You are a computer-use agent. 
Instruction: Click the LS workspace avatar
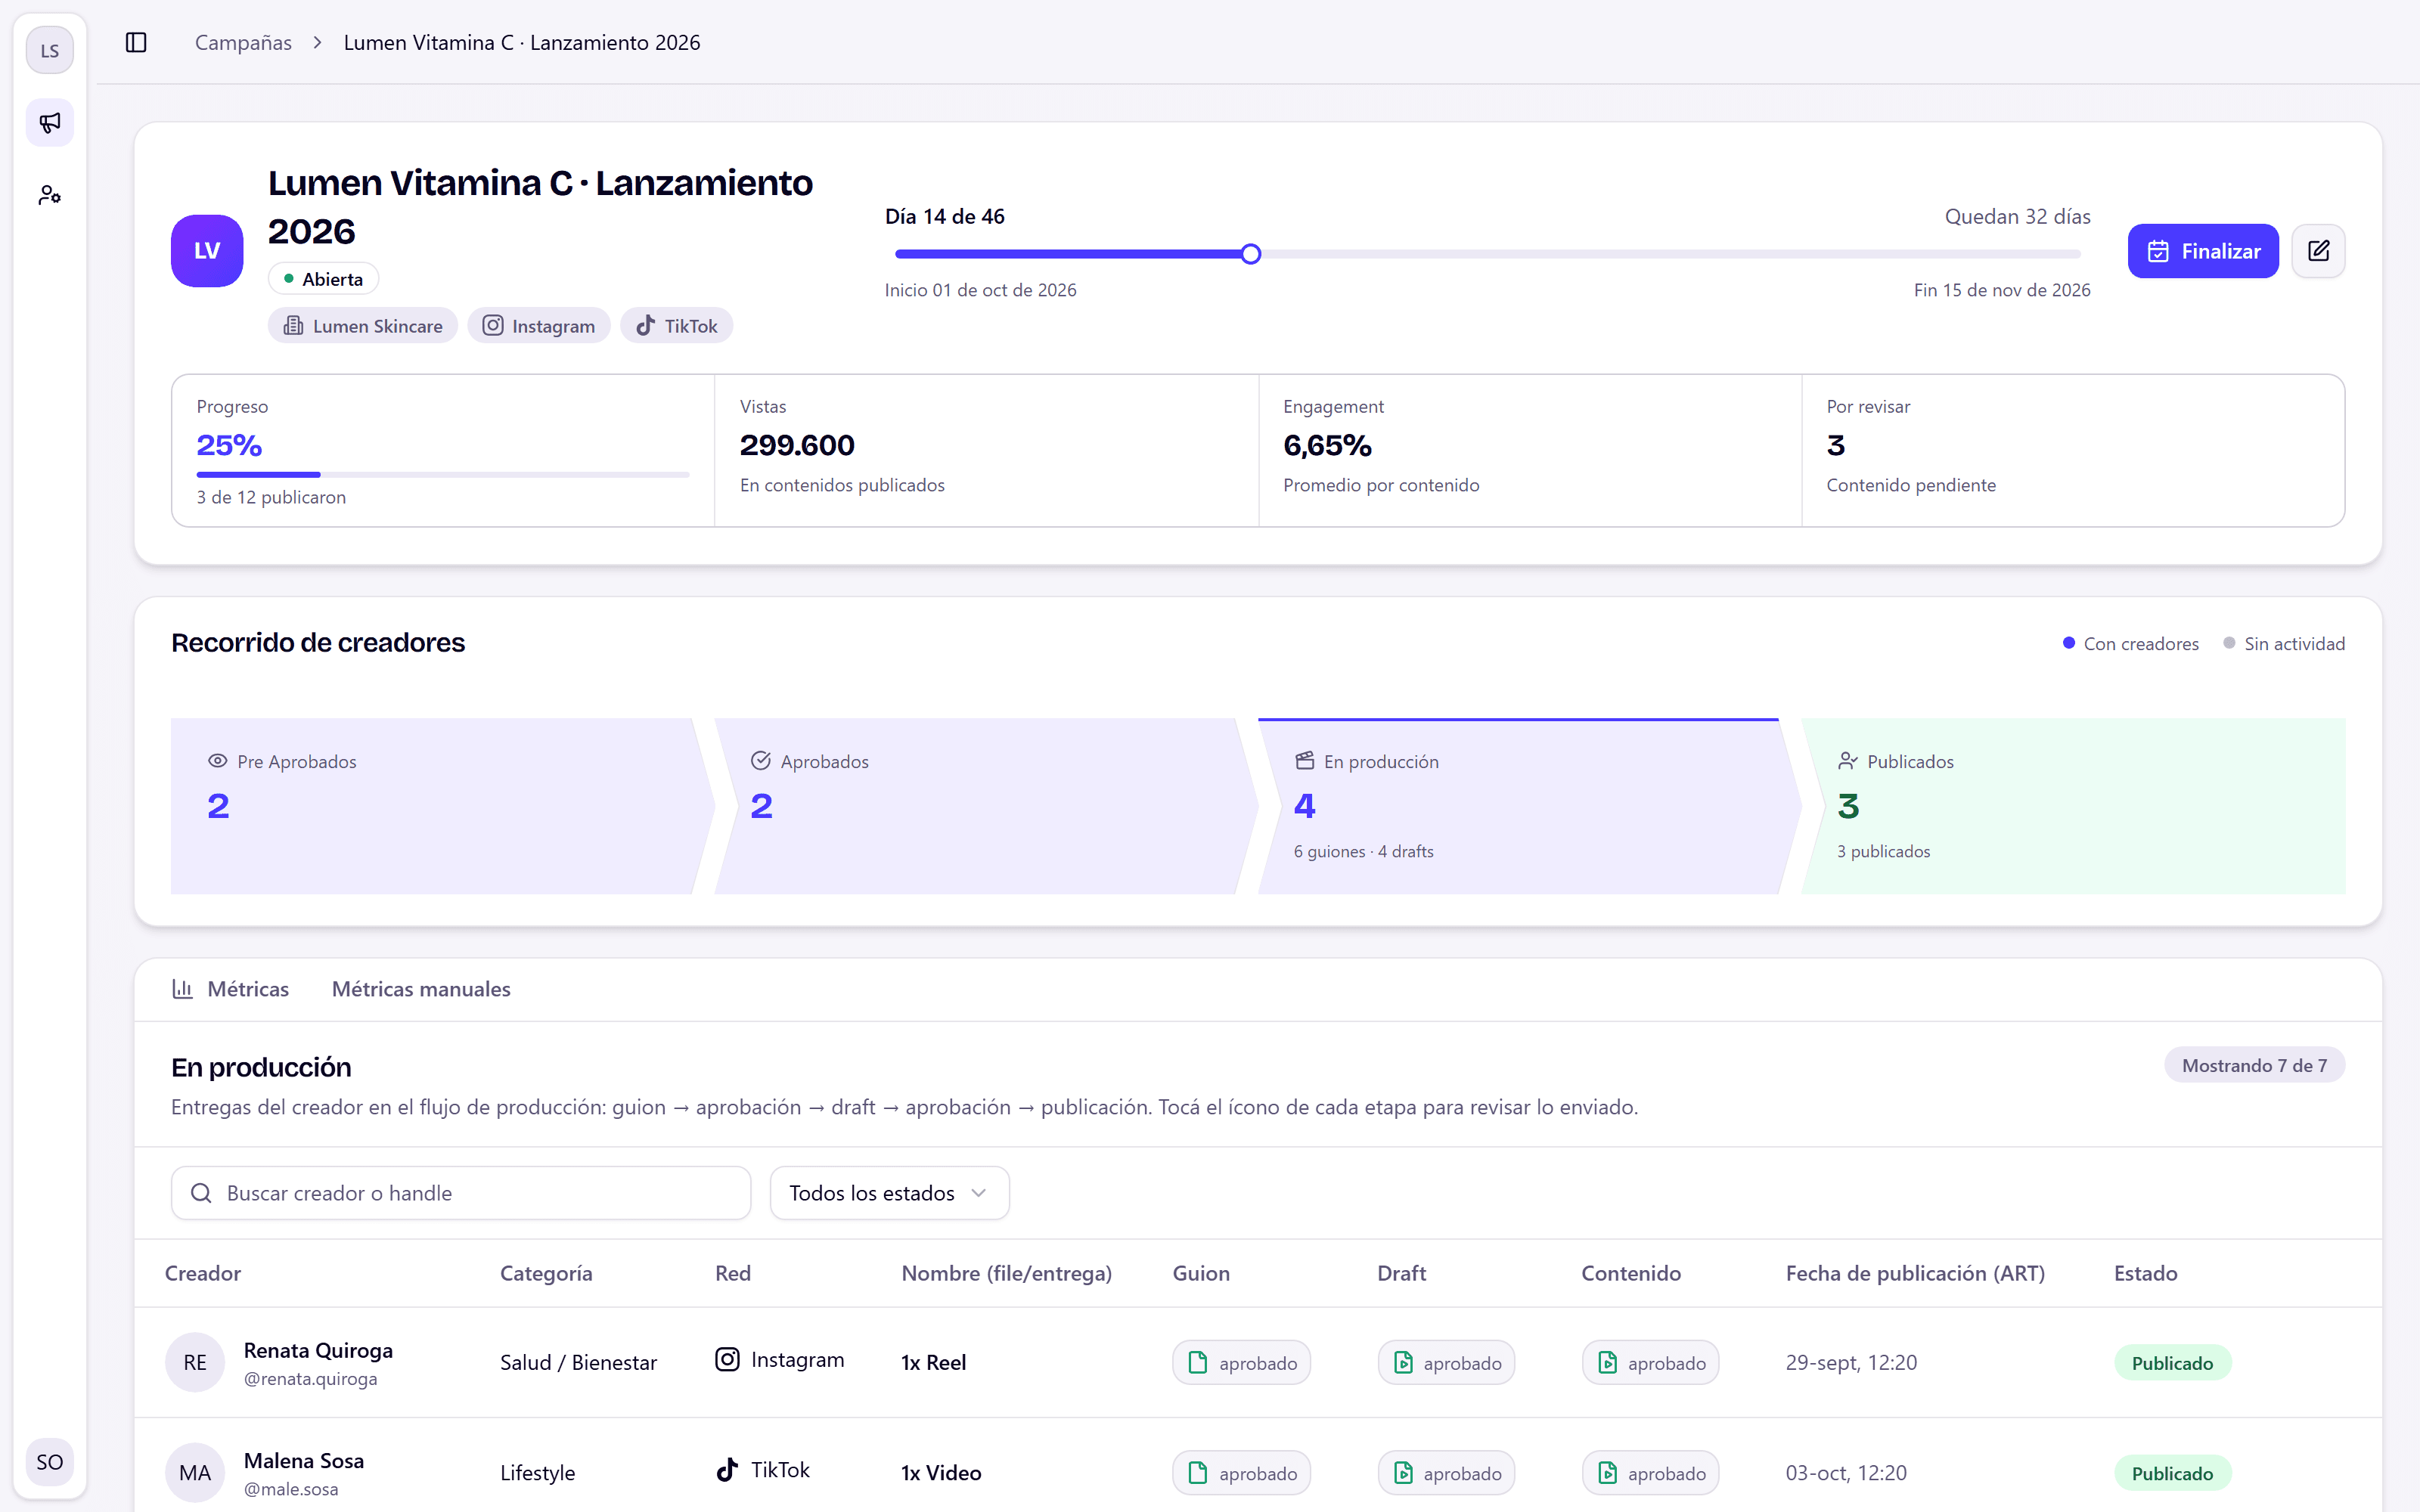pyautogui.click(x=50, y=51)
